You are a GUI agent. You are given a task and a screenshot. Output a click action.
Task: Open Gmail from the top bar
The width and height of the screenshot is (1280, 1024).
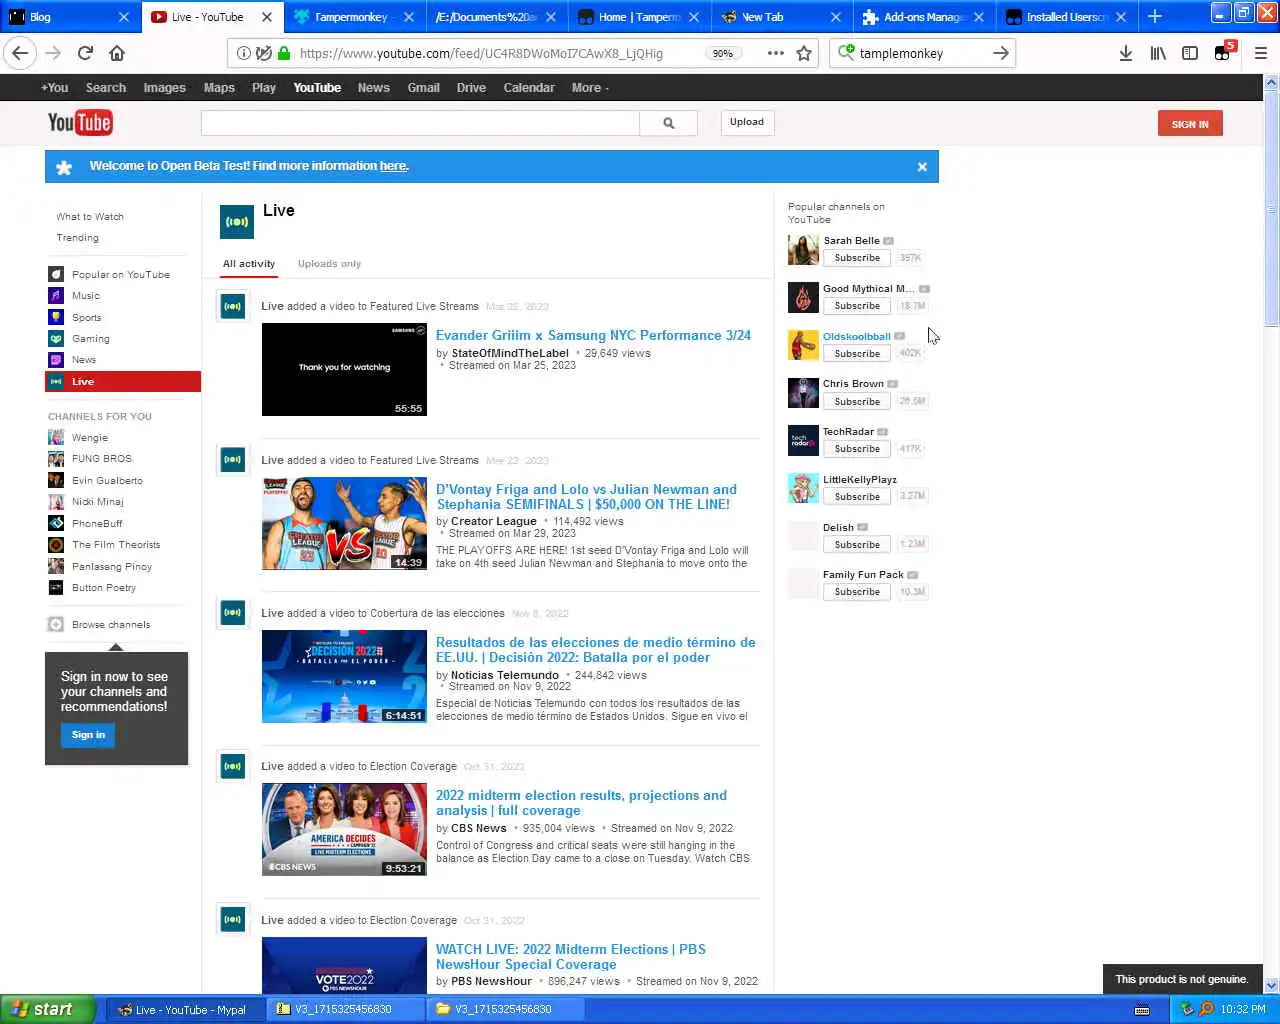click(423, 88)
